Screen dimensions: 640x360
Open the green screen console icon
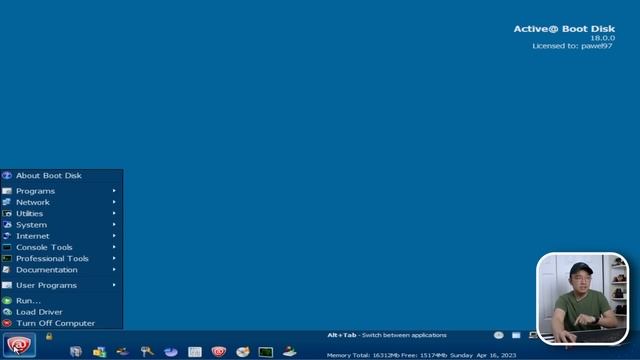[266, 351]
